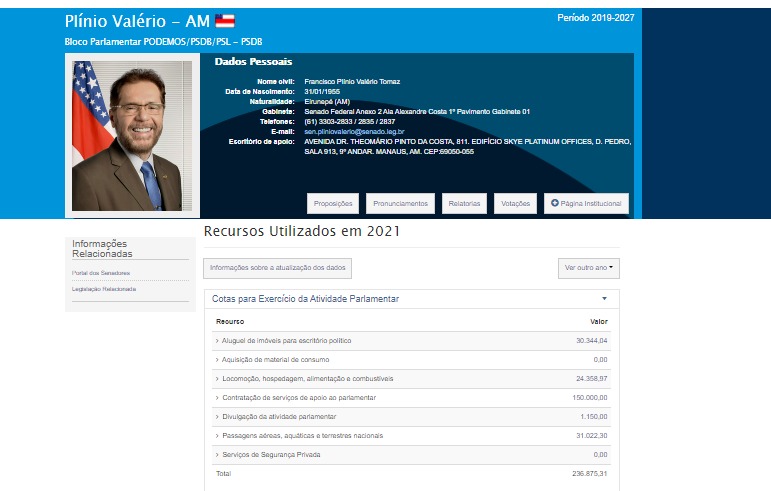Expand Serviços de Segurança Privada row

[x=270, y=454]
